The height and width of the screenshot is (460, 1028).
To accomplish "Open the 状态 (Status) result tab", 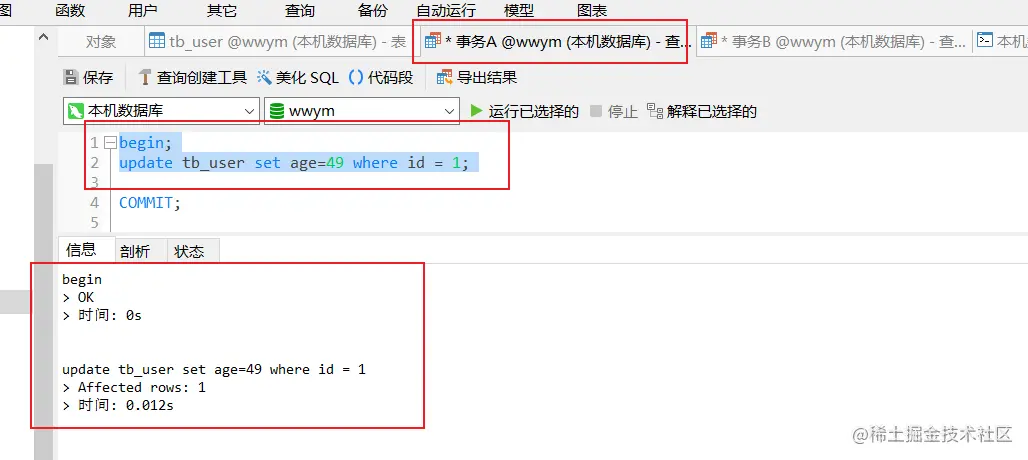I will tap(189, 252).
